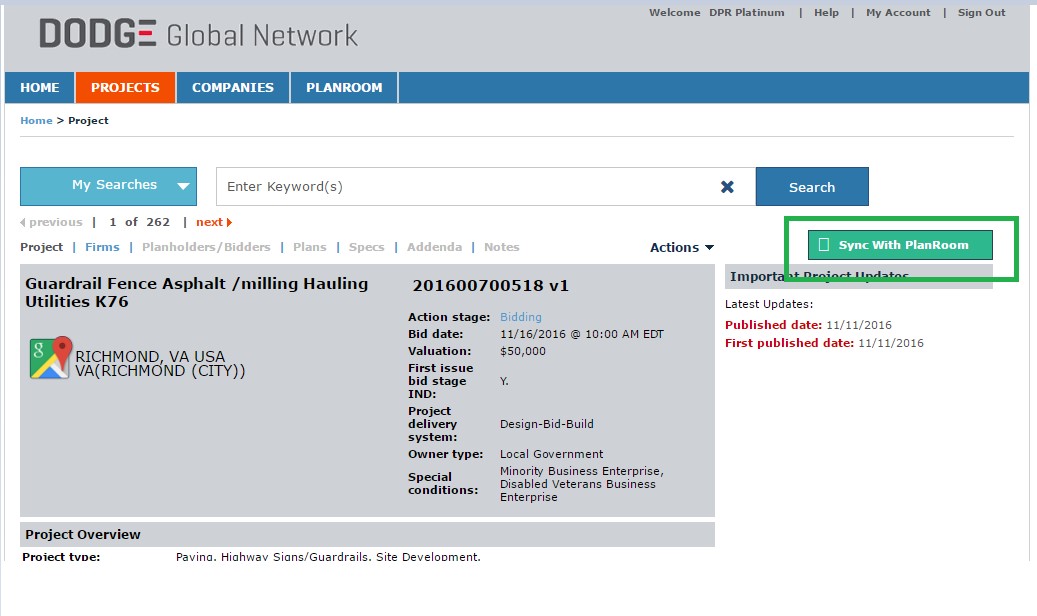Open the Help link
The width and height of the screenshot is (1037, 616).
826,13
